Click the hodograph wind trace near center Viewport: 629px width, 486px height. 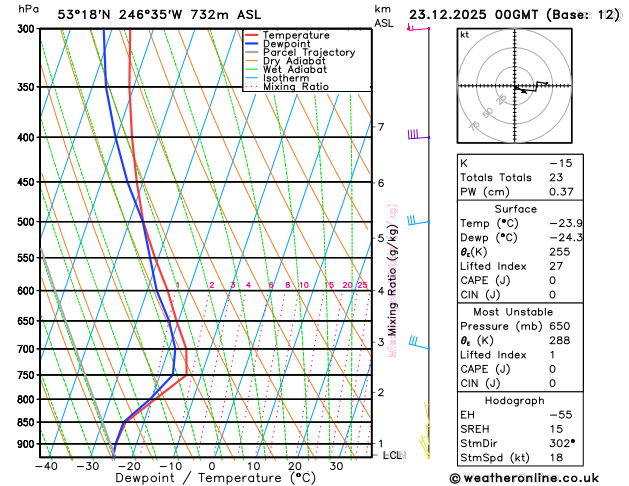[x=530, y=87]
